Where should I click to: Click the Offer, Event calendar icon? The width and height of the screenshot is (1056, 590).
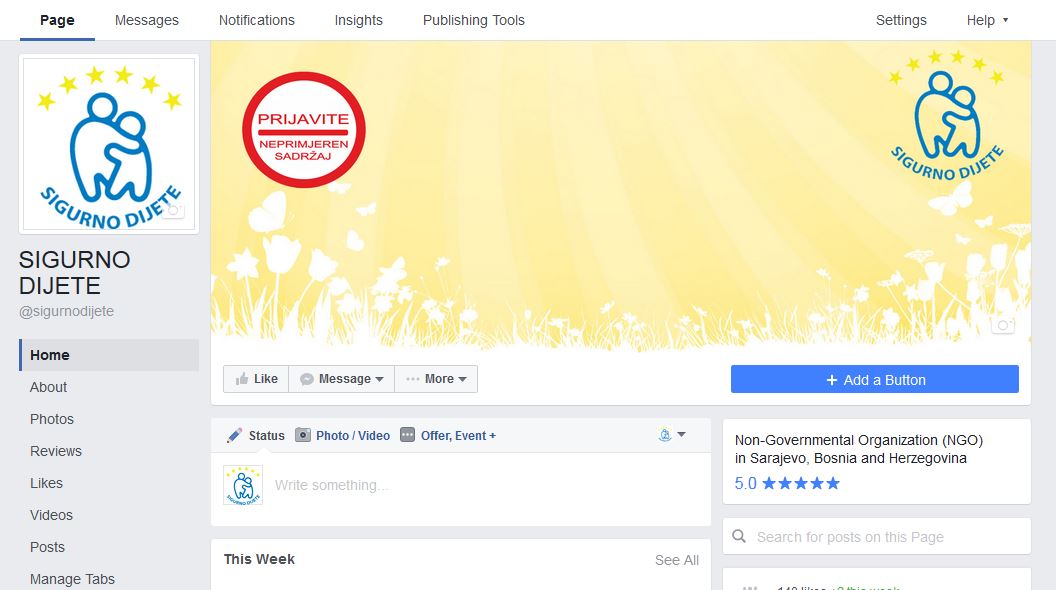click(407, 435)
